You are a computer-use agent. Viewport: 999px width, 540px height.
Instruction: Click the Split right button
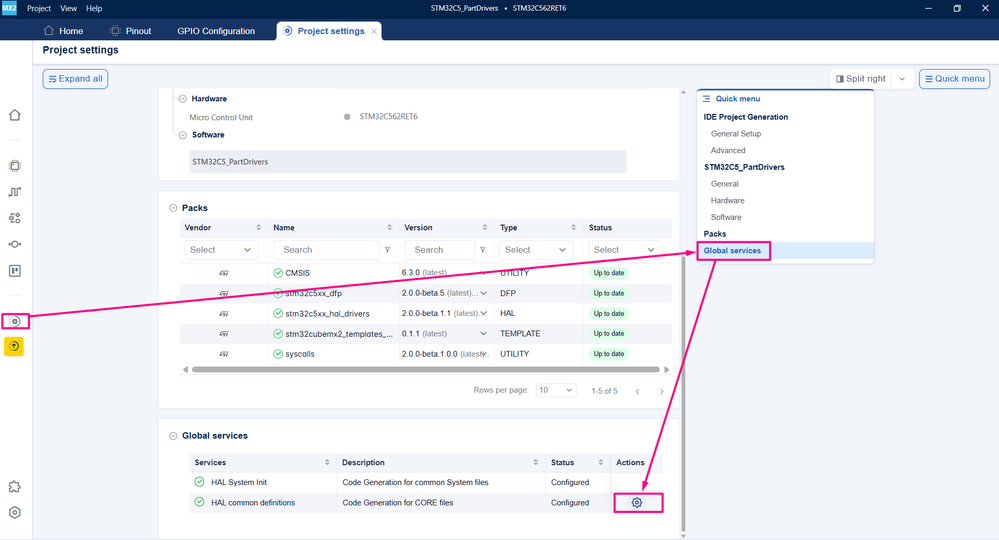click(x=861, y=79)
